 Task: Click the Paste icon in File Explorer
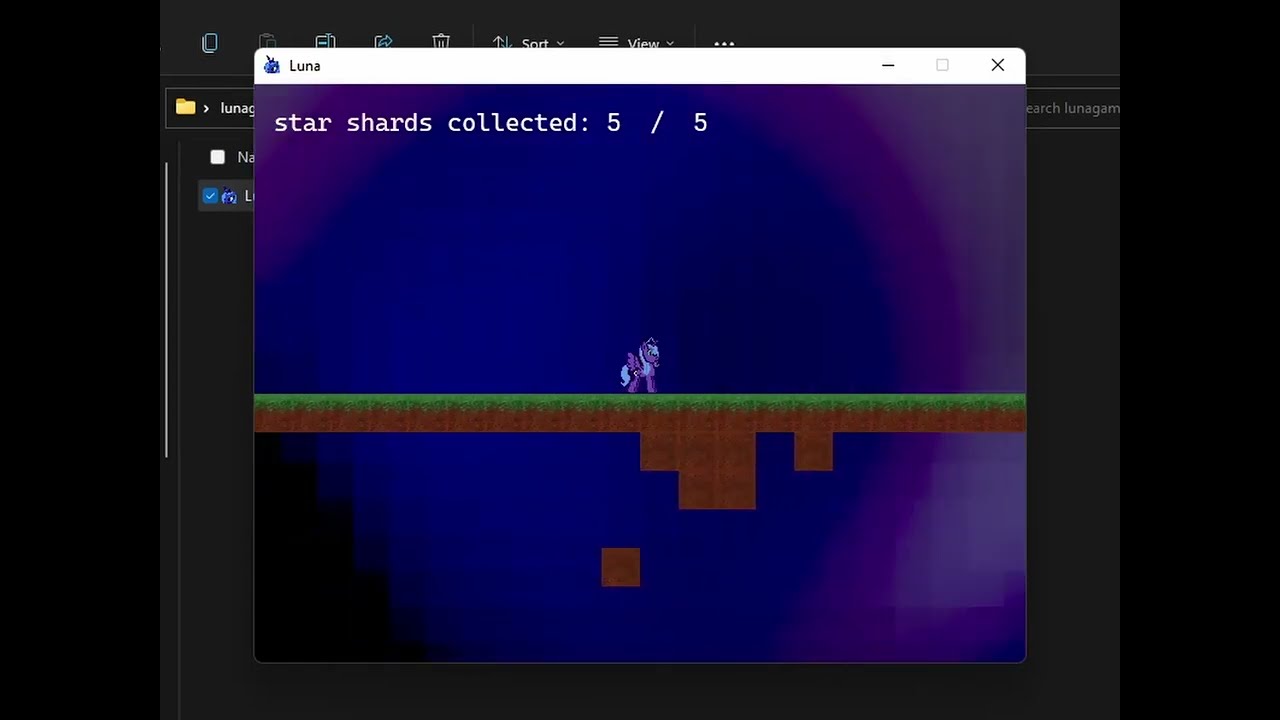pos(267,42)
